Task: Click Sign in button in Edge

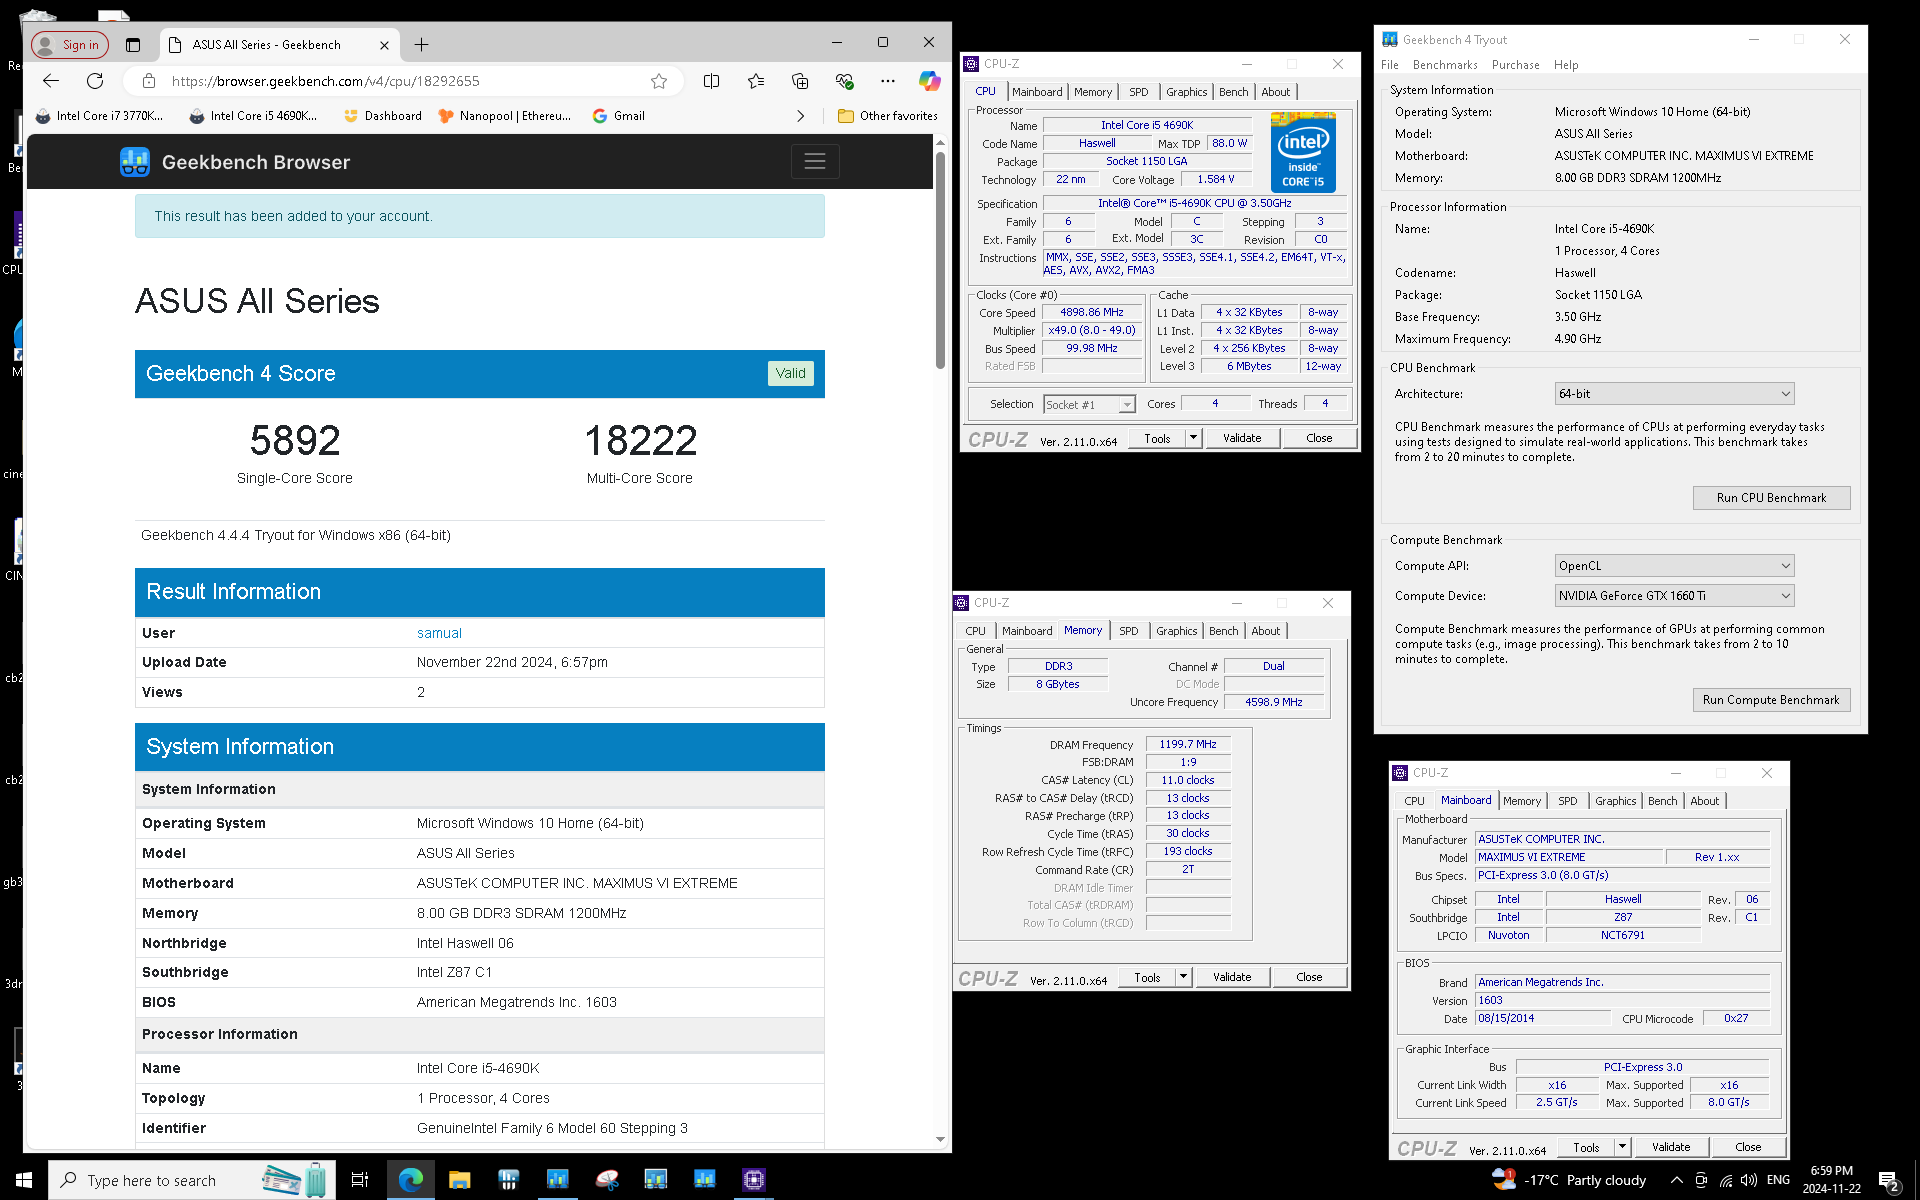Action: [x=69, y=45]
